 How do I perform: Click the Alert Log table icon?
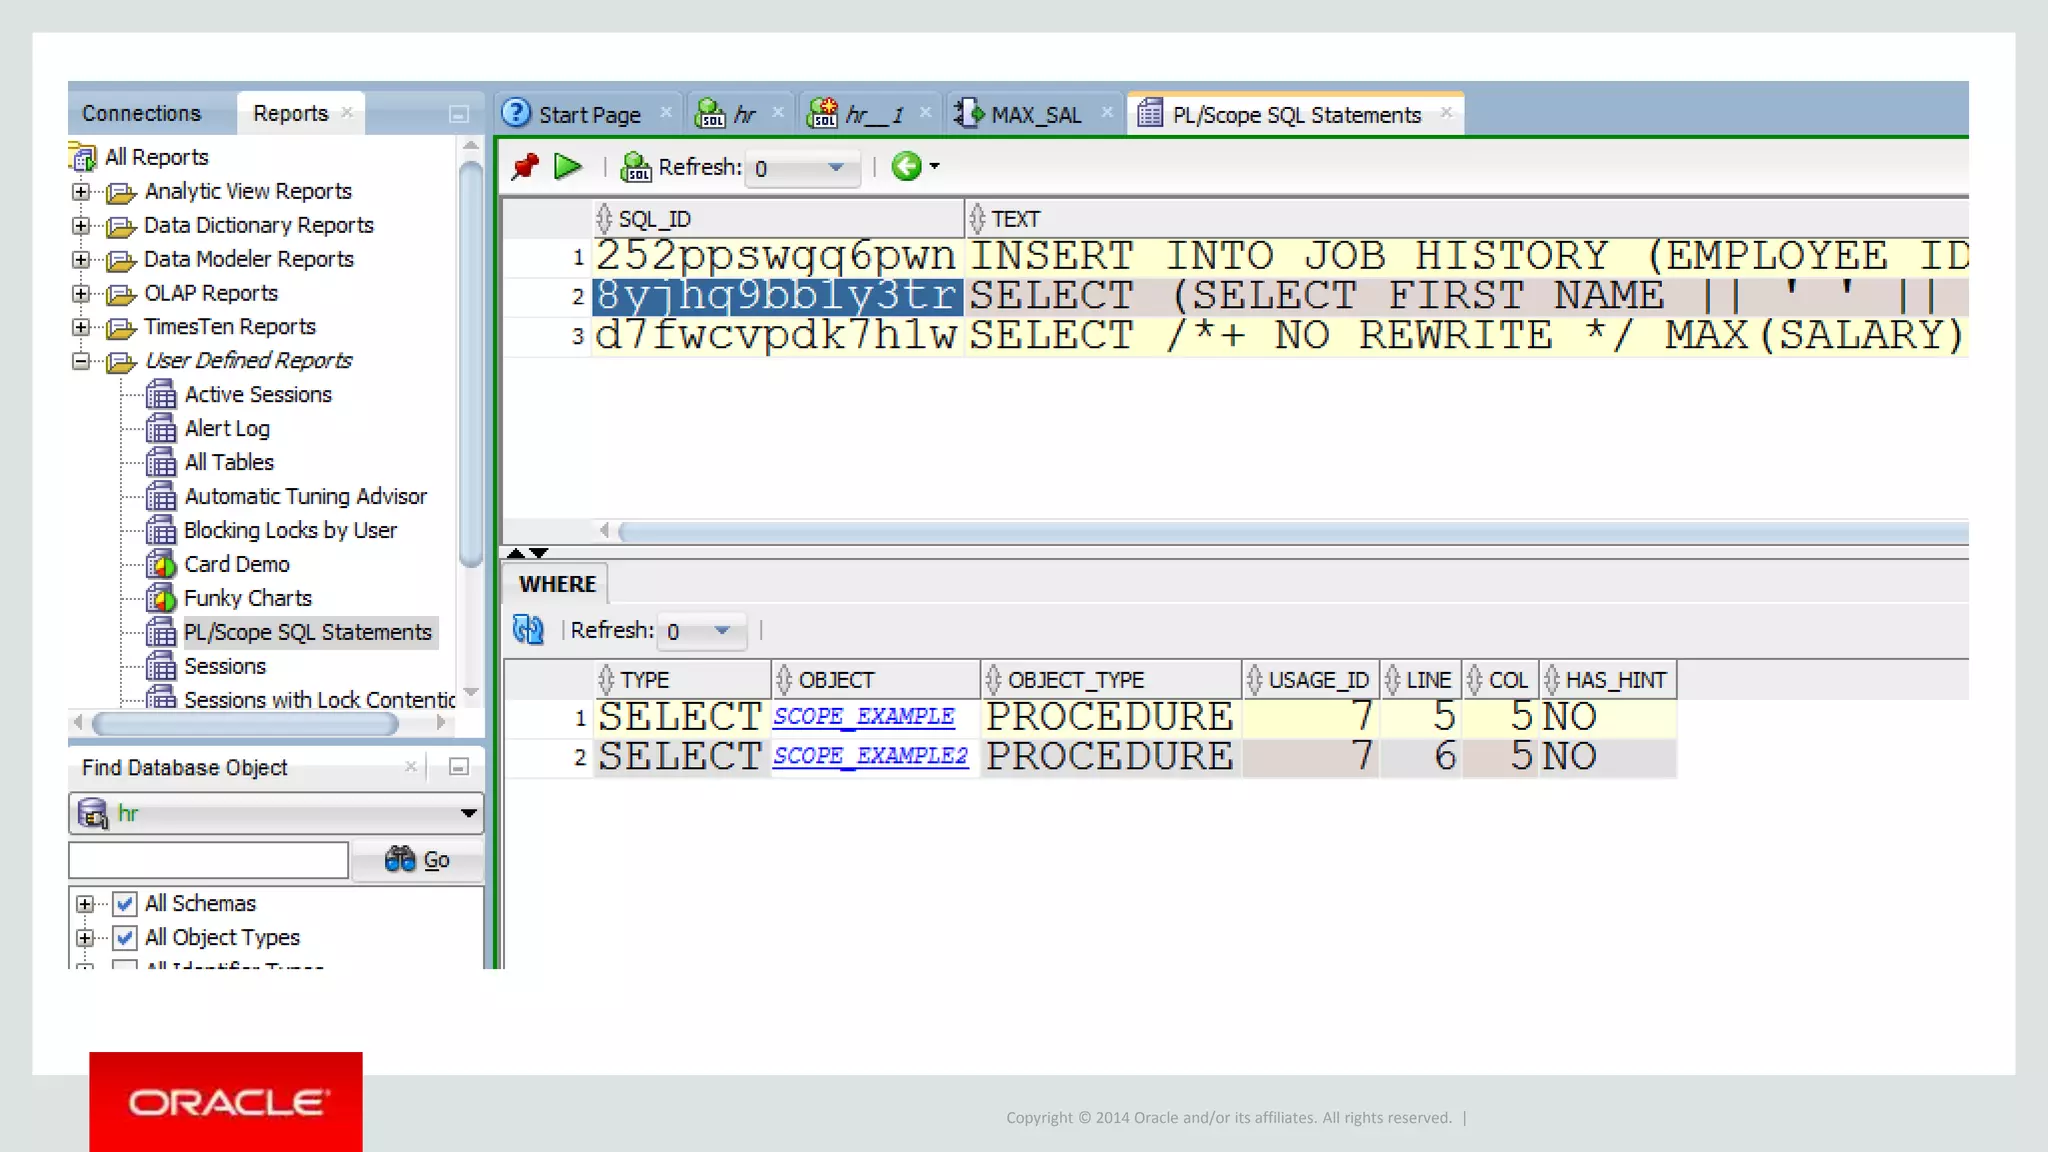(x=160, y=429)
